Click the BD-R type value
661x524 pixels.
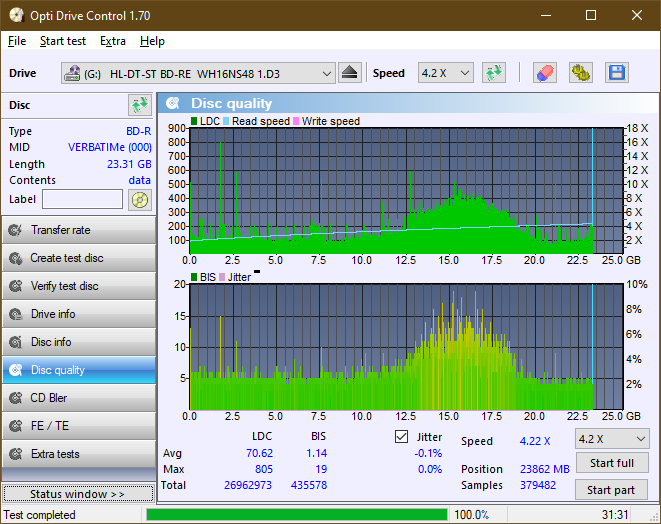click(x=138, y=132)
